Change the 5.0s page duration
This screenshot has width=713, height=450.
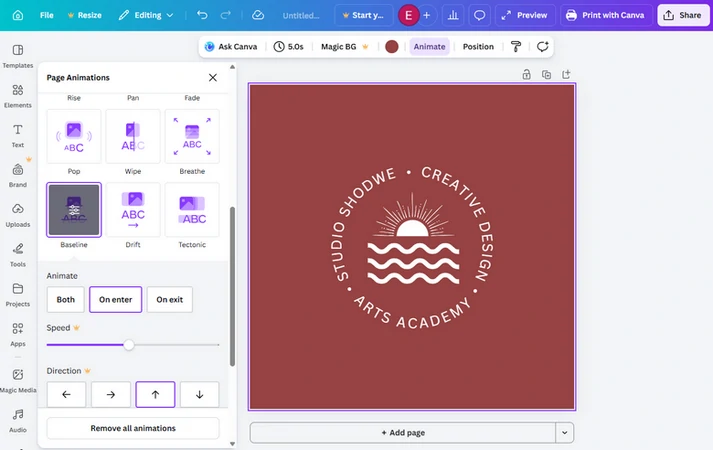(x=289, y=46)
